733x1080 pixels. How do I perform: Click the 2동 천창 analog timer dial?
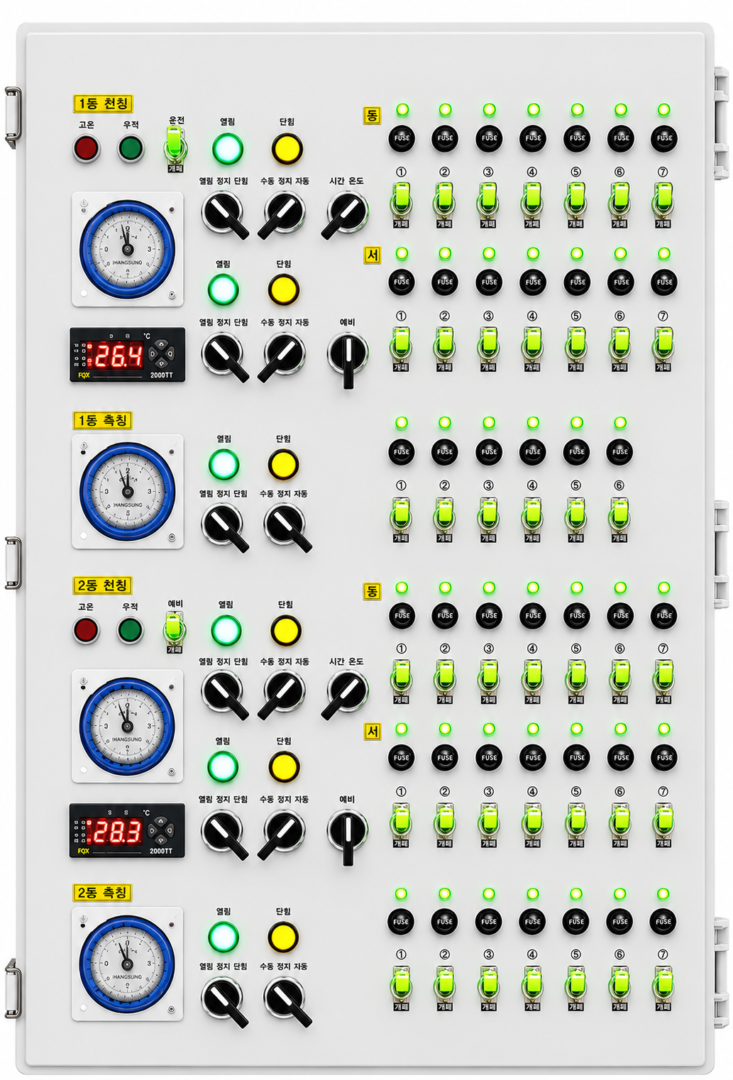click(x=127, y=726)
